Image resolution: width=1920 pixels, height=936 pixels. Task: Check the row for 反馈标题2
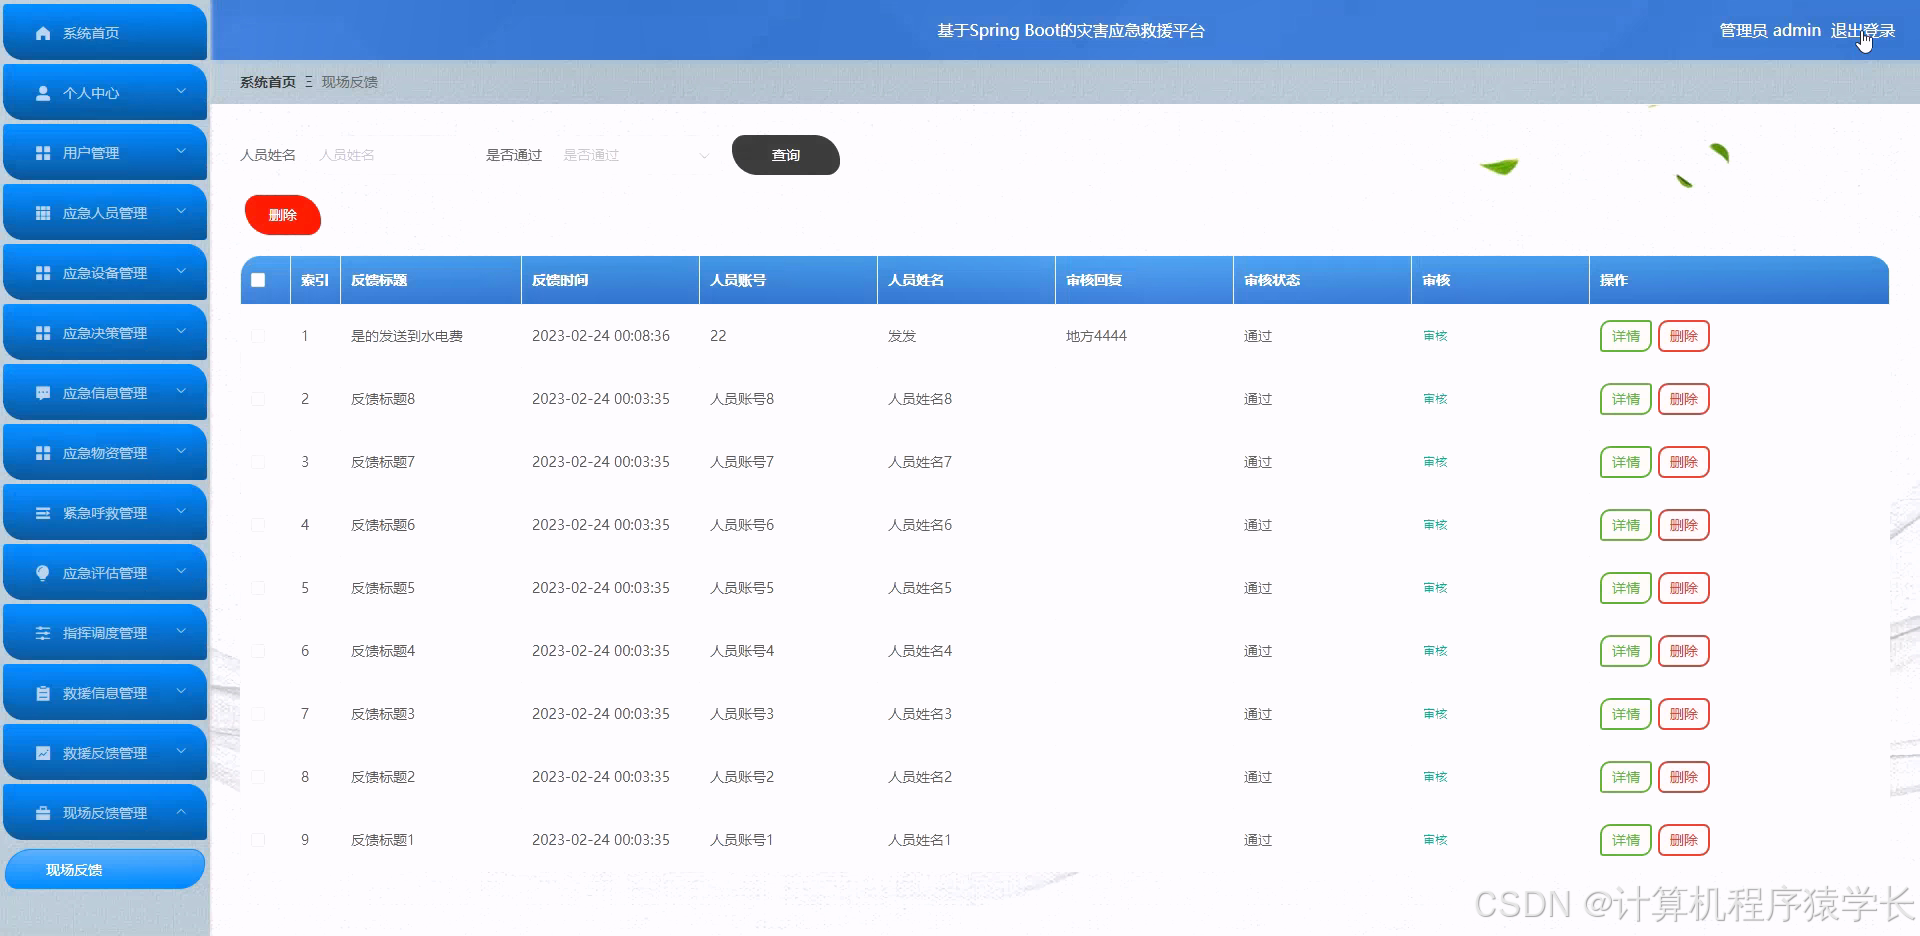click(258, 777)
